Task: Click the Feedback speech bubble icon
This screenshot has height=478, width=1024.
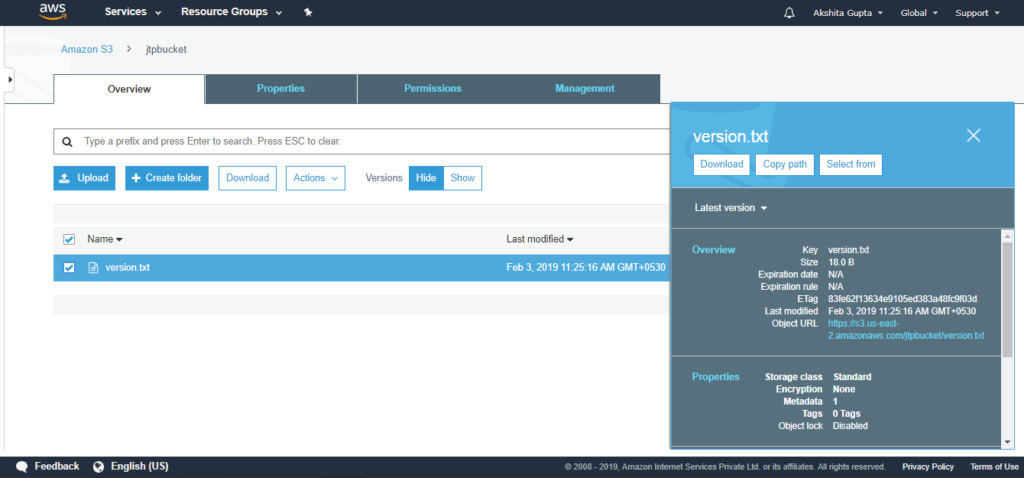Action: point(22,466)
